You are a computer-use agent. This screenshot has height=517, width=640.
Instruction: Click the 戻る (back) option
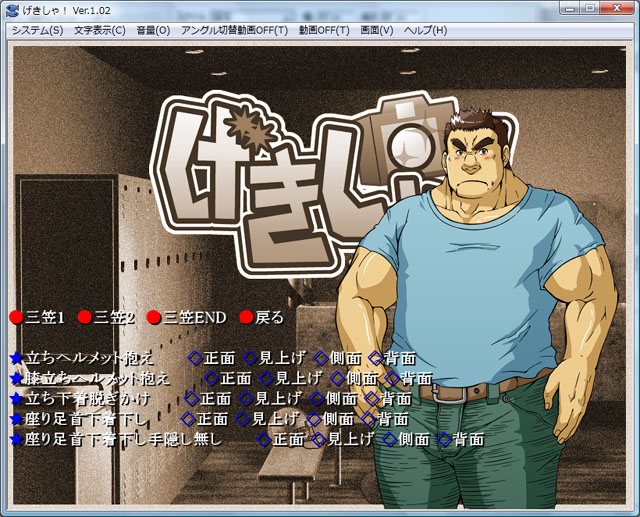(x=262, y=317)
